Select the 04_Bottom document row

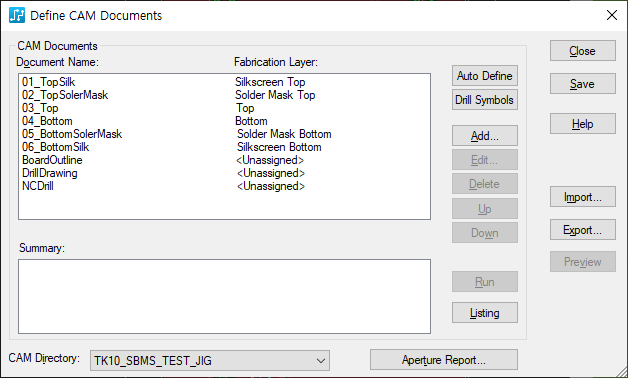(x=224, y=121)
